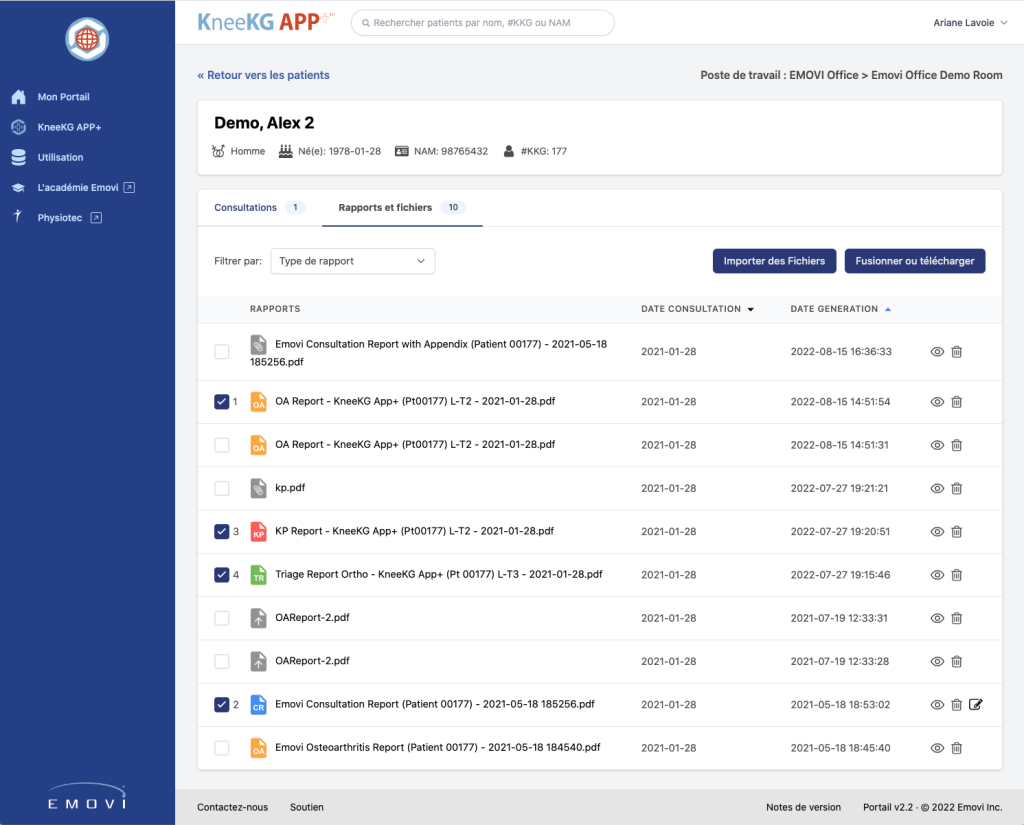Check the Consultation Report with Appendix checkbox
1024x825 pixels.
coord(222,351)
